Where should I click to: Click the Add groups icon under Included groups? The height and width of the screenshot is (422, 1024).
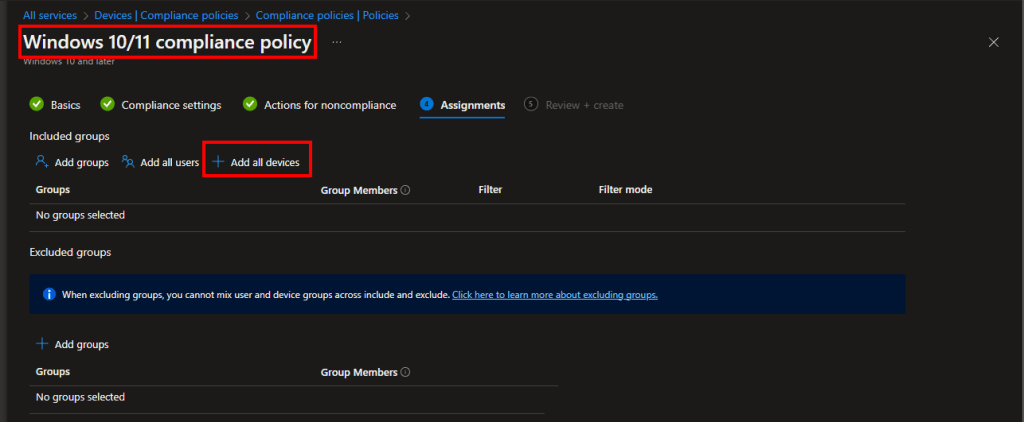click(41, 161)
